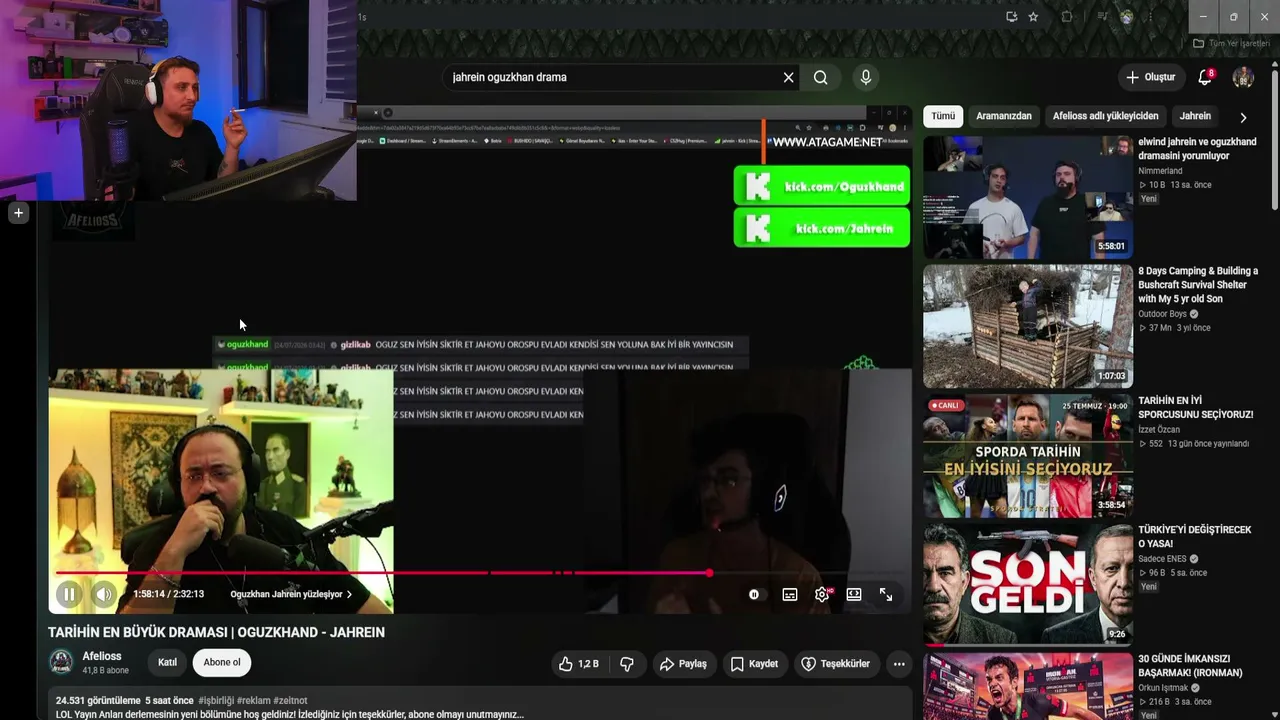Viewport: 1280px width, 720px height.
Task: Save the video with Kaydet
Action: click(x=754, y=663)
